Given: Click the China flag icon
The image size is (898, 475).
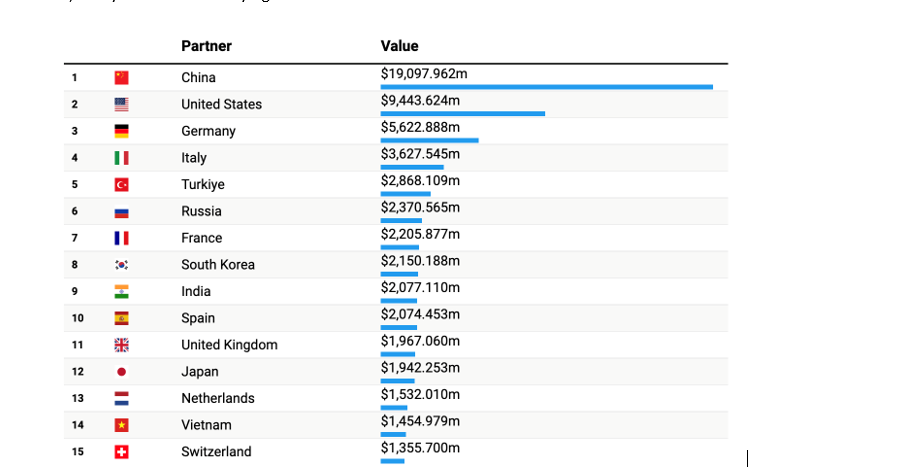Looking at the screenshot, I should 121,78.
